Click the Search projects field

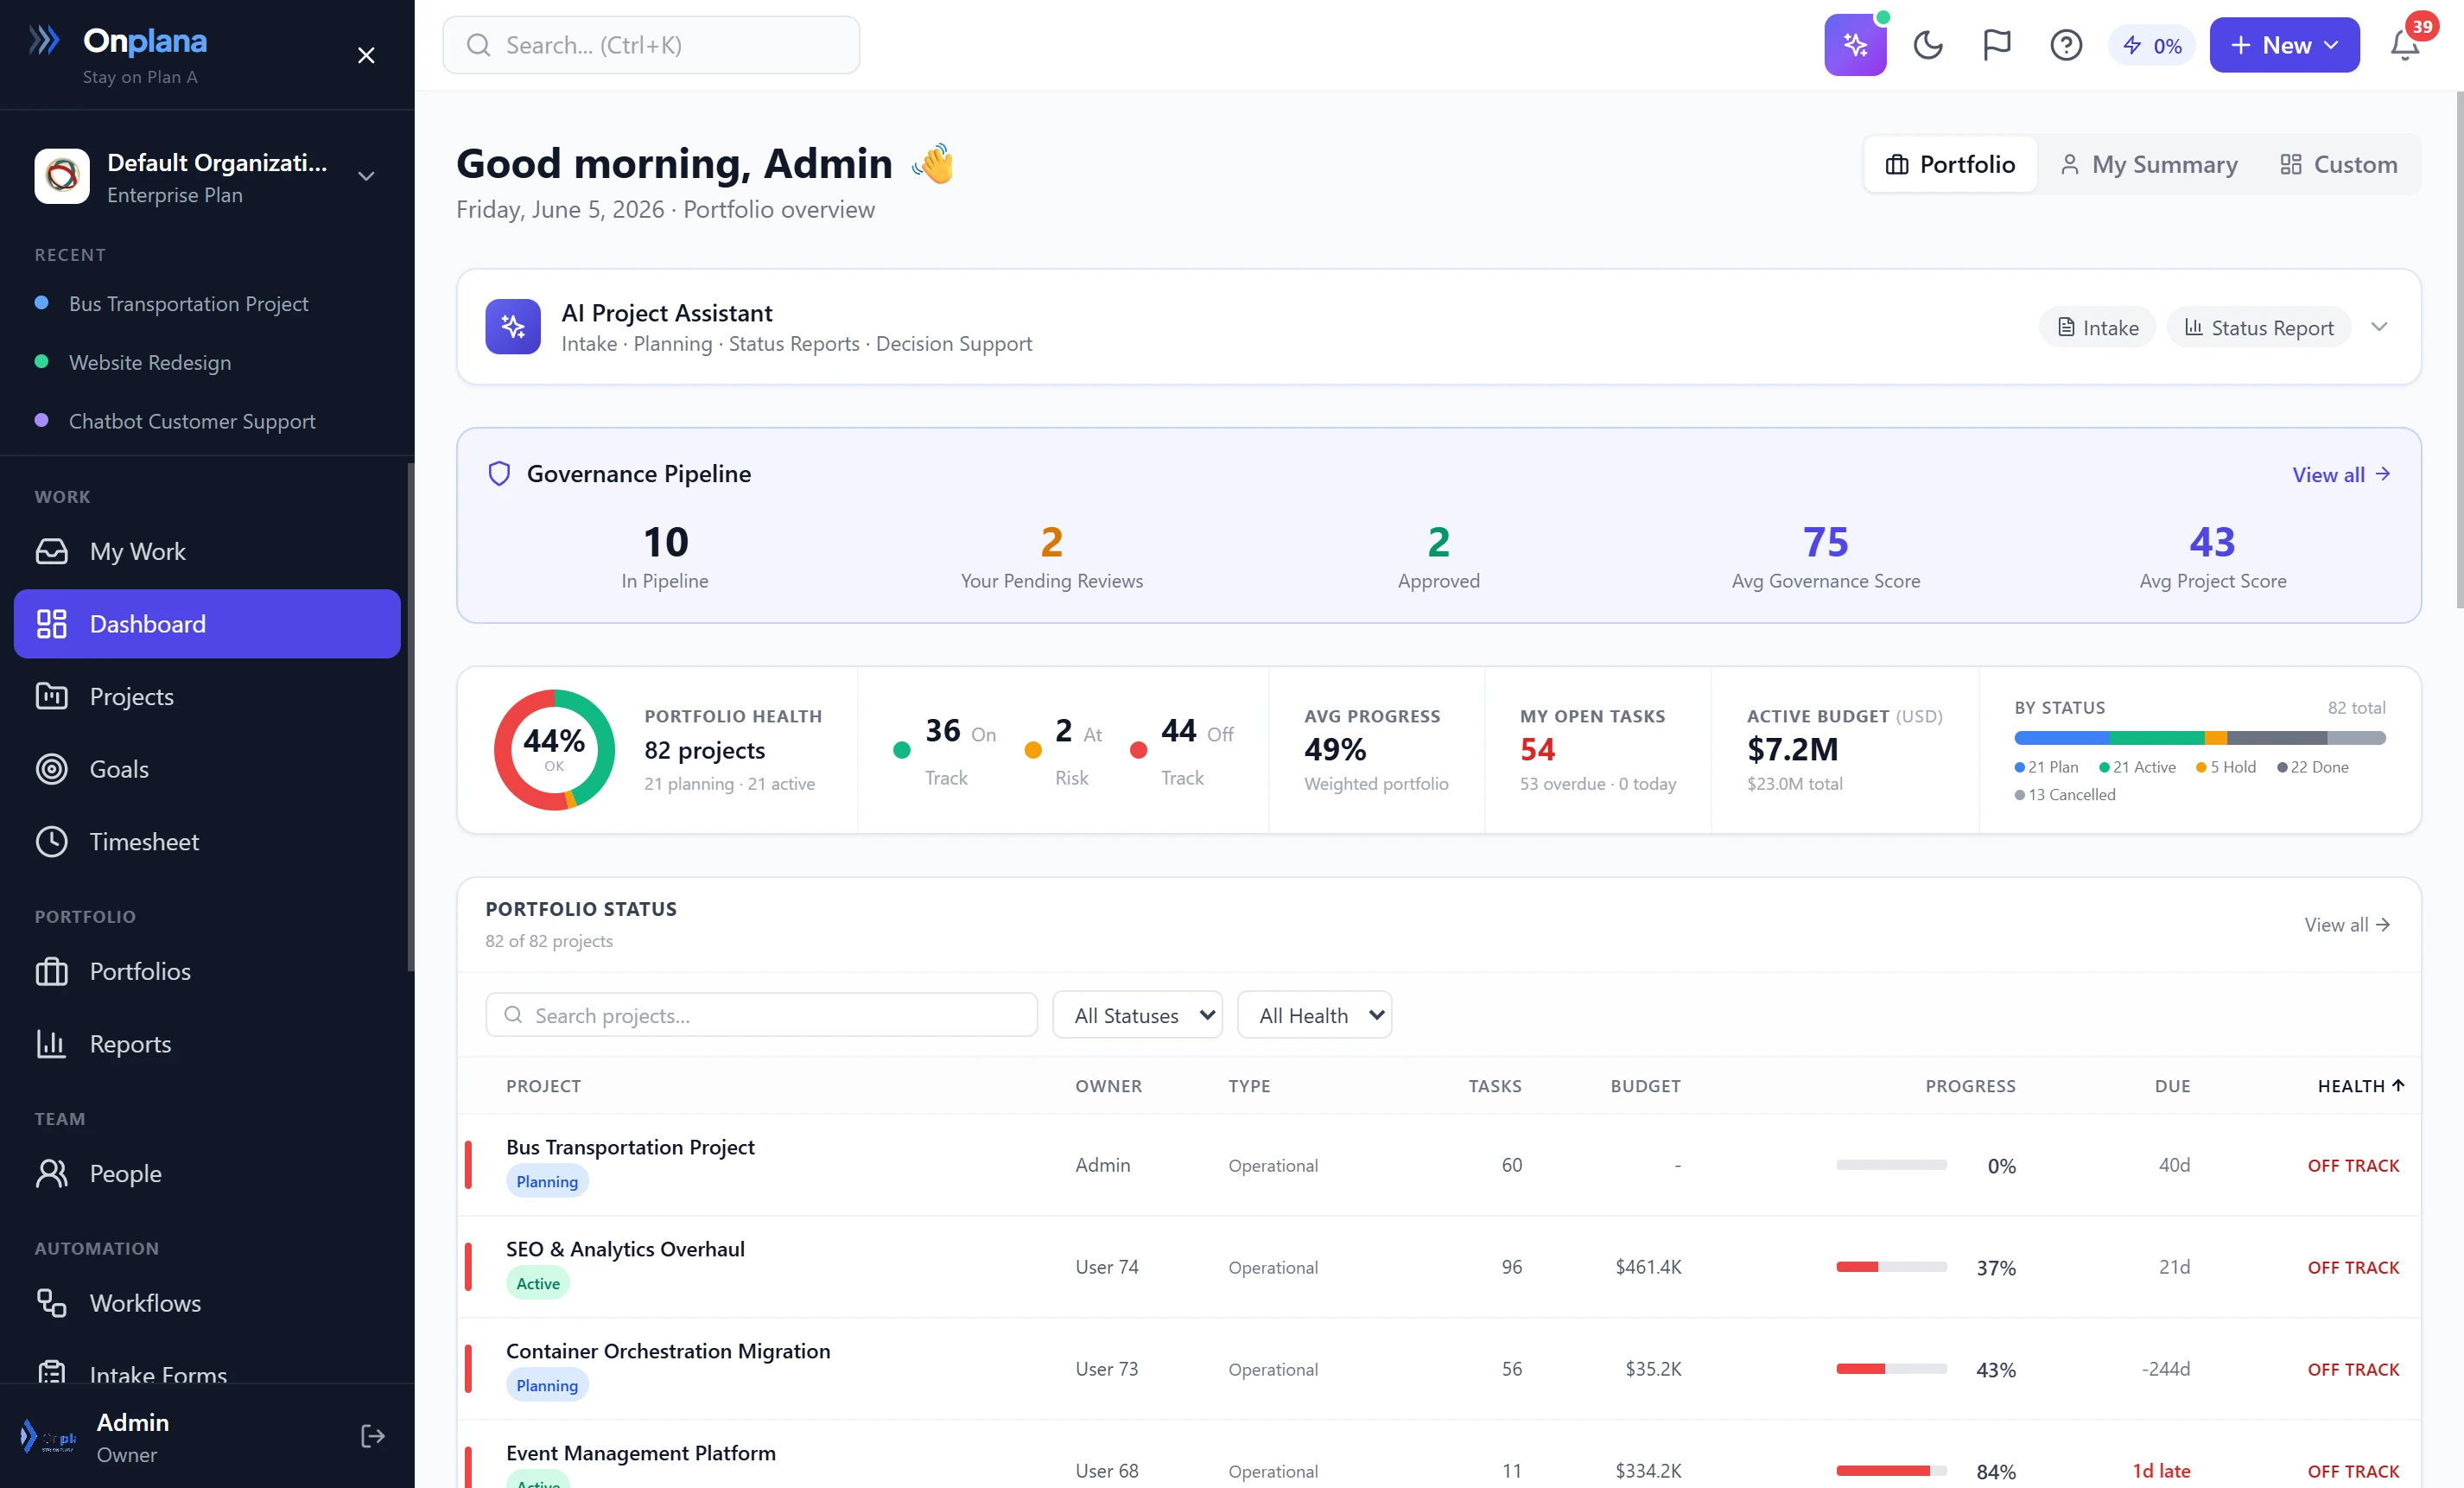point(761,1015)
